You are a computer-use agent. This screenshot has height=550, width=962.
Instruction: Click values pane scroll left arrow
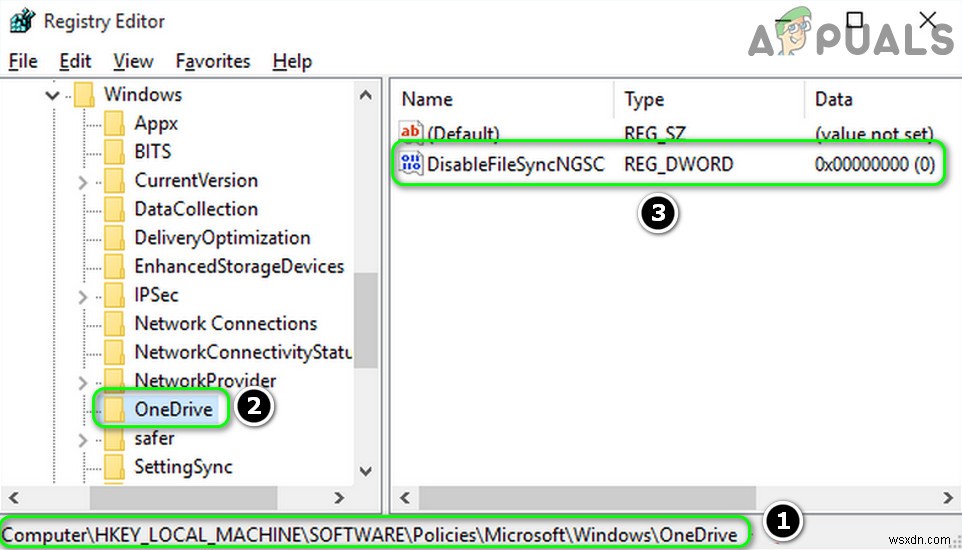coord(405,497)
